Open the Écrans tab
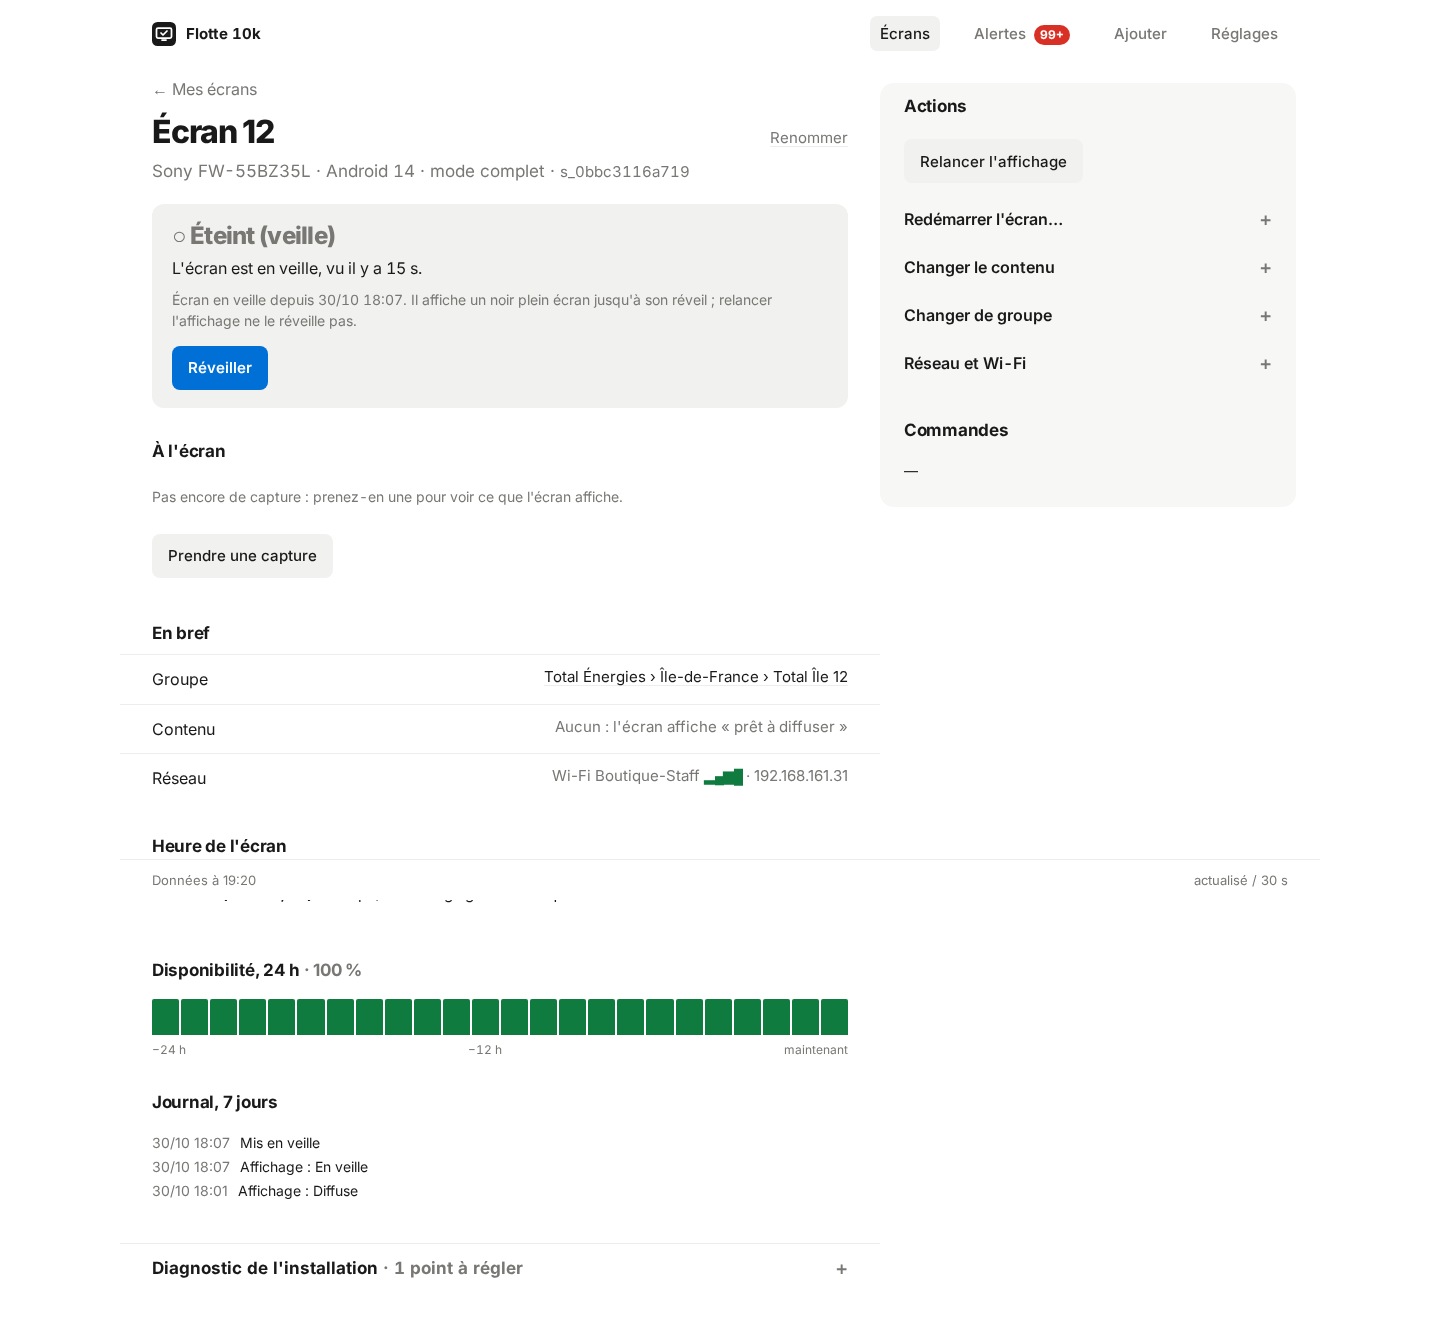1440x1333 pixels. tap(905, 34)
